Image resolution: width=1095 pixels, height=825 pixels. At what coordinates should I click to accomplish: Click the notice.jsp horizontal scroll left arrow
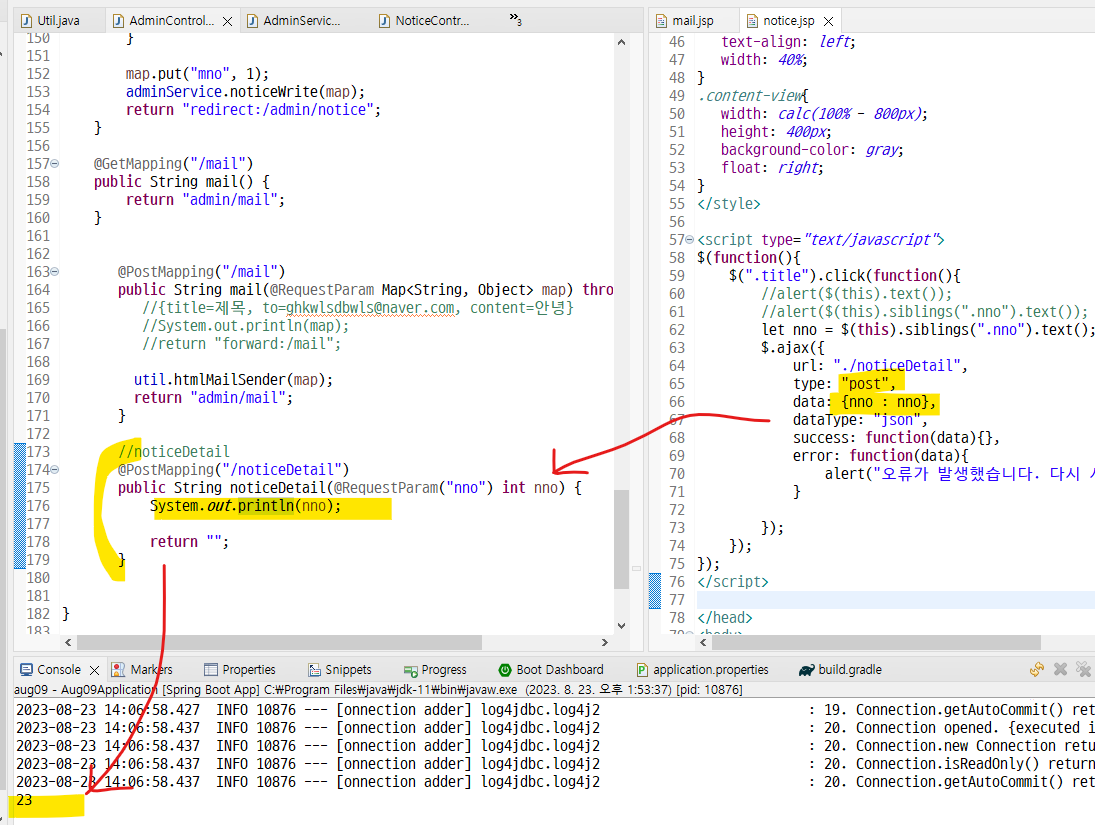click(x=705, y=642)
